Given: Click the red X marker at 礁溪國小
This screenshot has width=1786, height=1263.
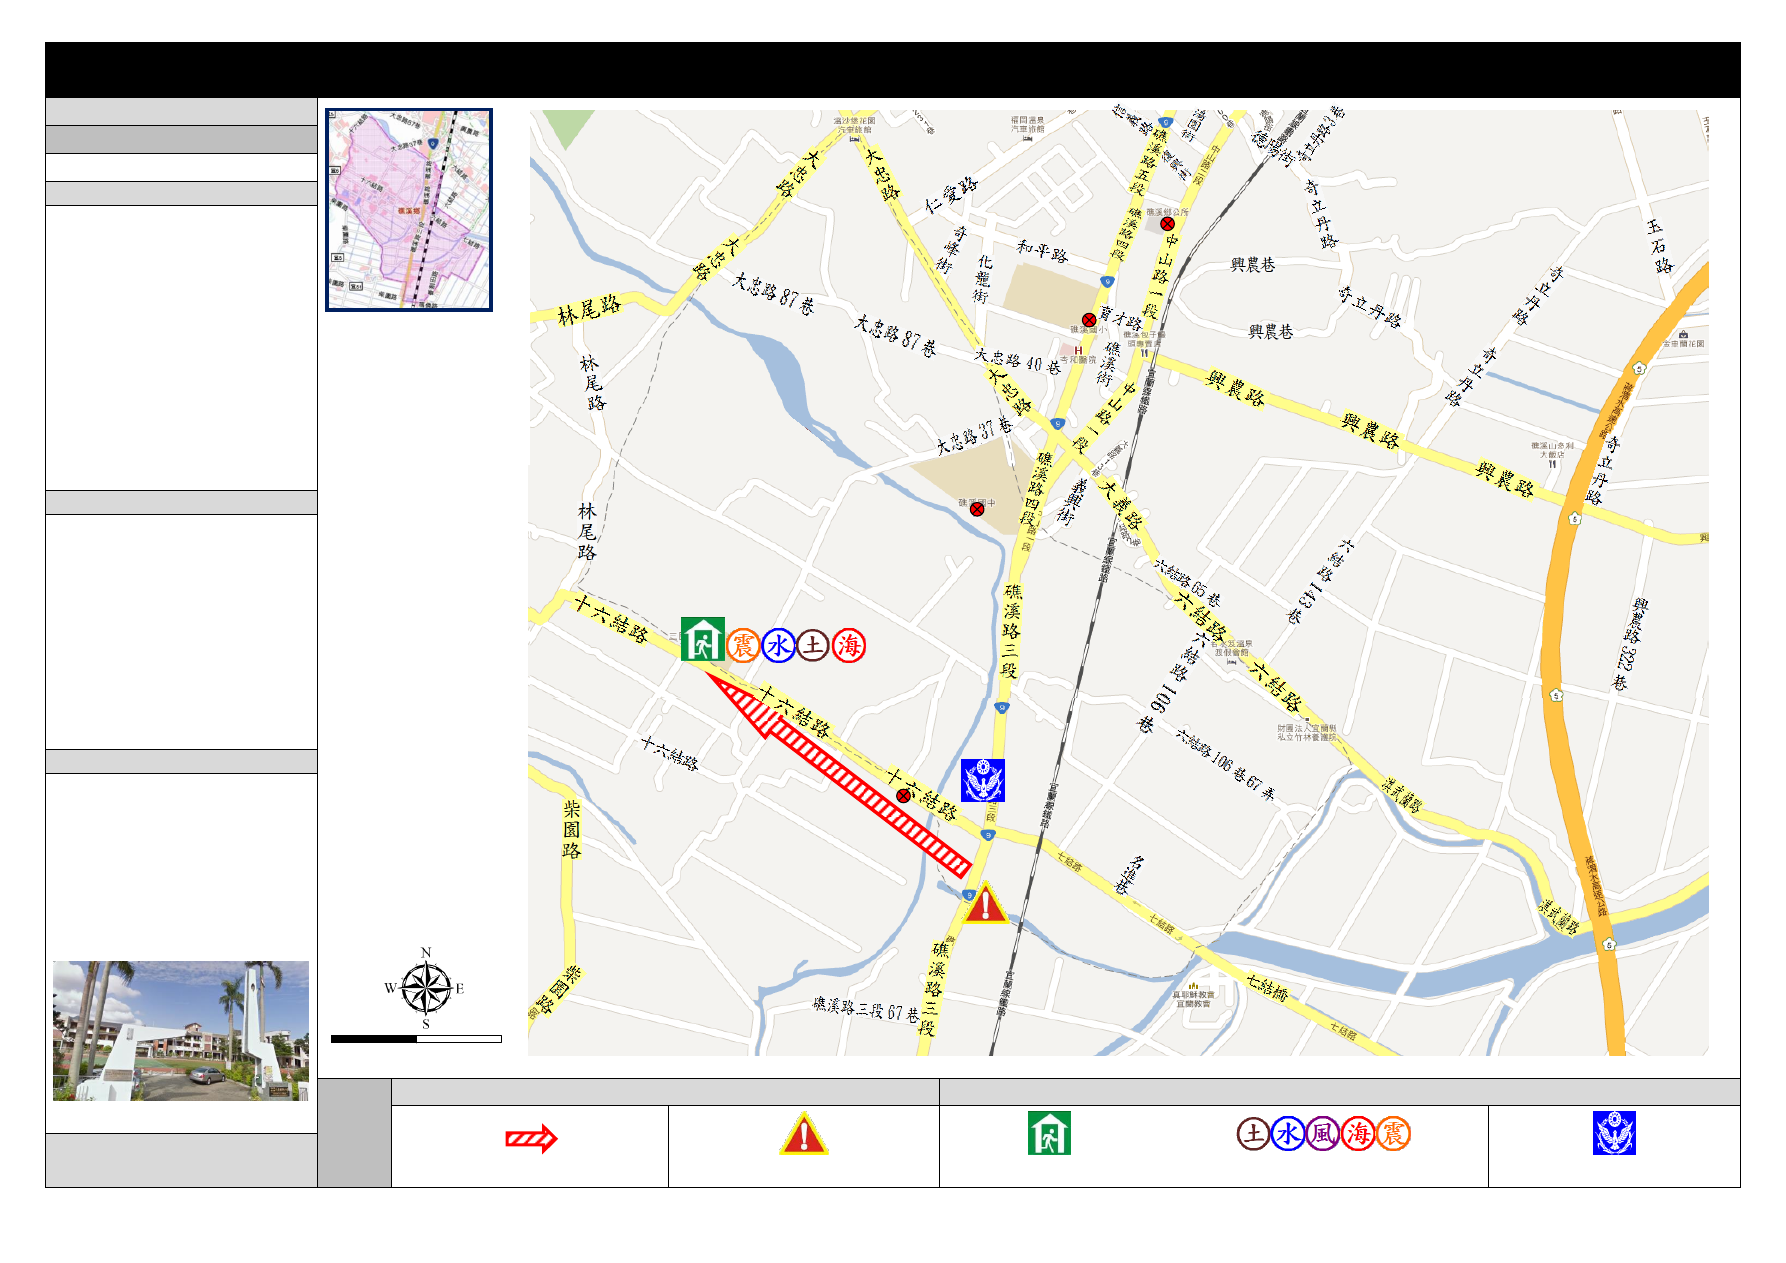Looking at the screenshot, I should pyautogui.click(x=1089, y=320).
